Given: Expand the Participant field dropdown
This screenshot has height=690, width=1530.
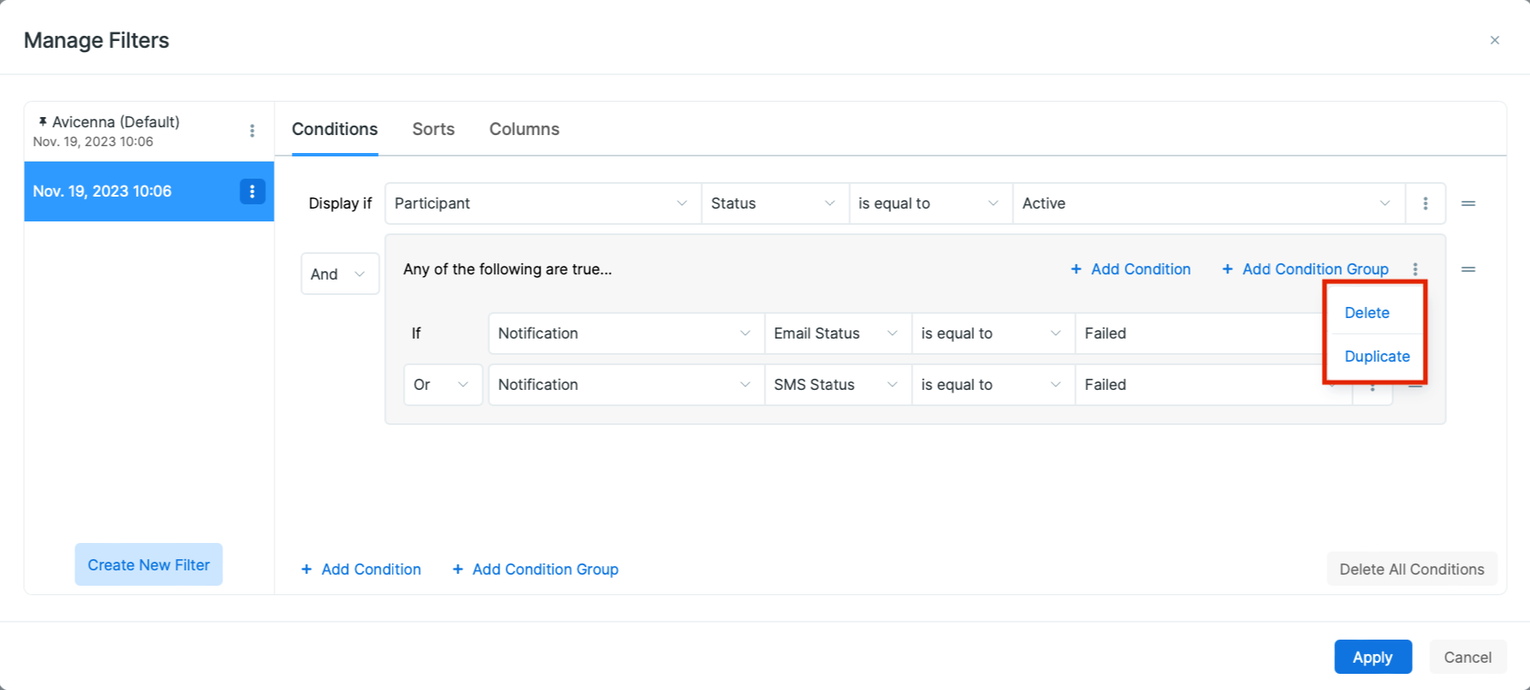Looking at the screenshot, I should [x=543, y=203].
